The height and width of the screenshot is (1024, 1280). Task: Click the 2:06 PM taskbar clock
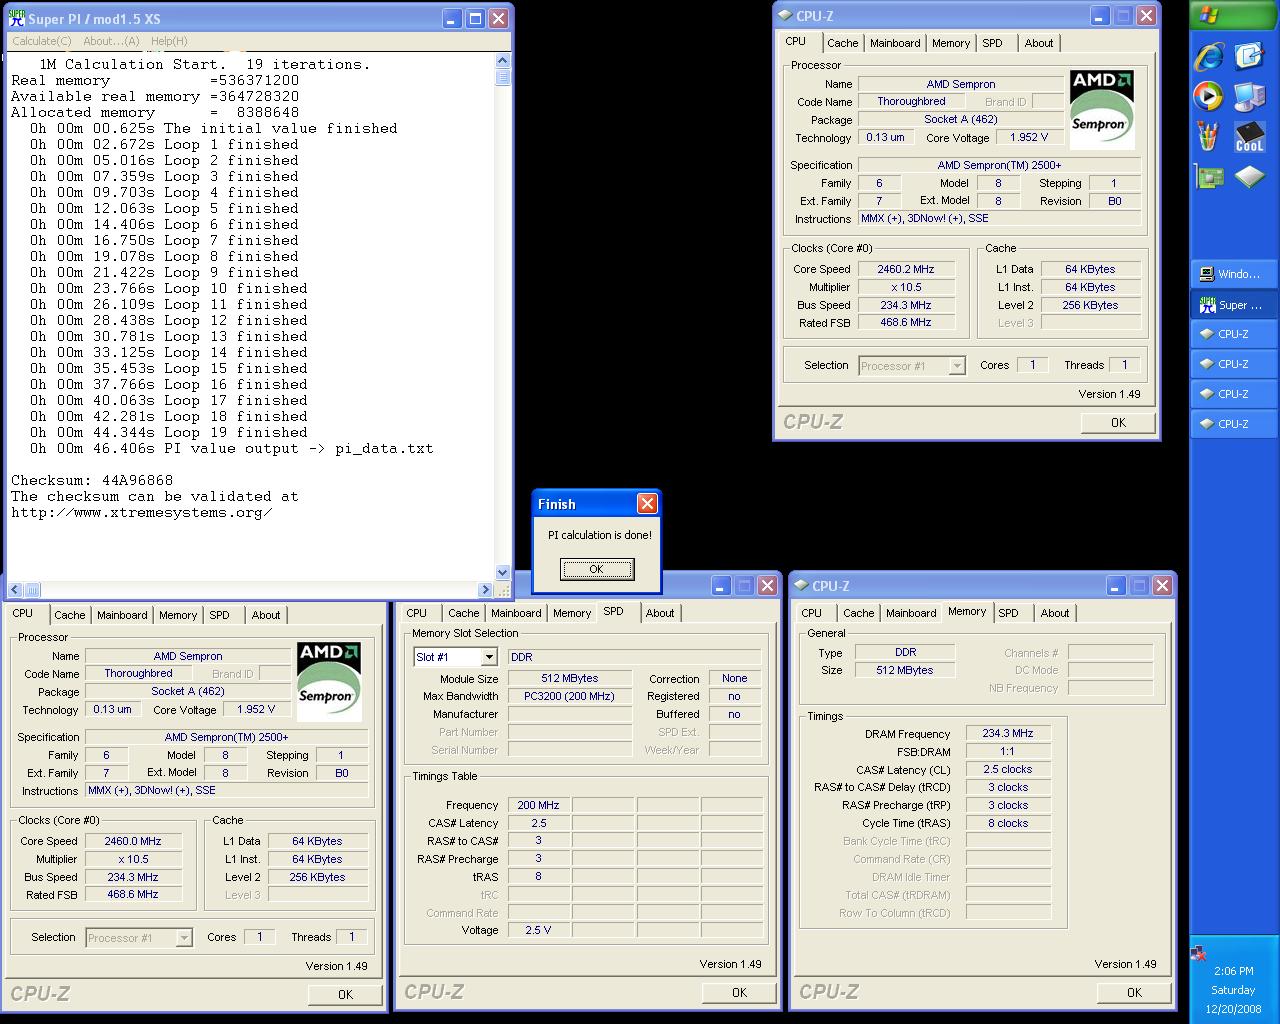click(x=1233, y=971)
